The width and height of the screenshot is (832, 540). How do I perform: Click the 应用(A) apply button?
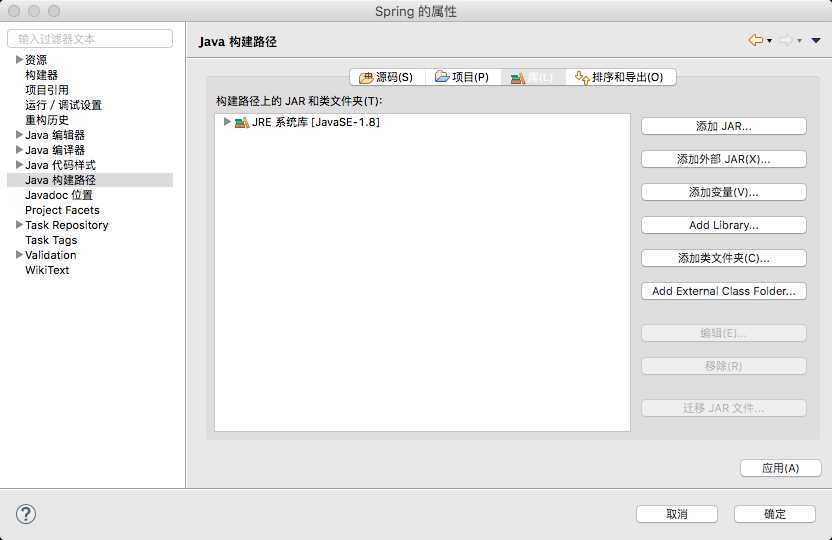[781, 468]
